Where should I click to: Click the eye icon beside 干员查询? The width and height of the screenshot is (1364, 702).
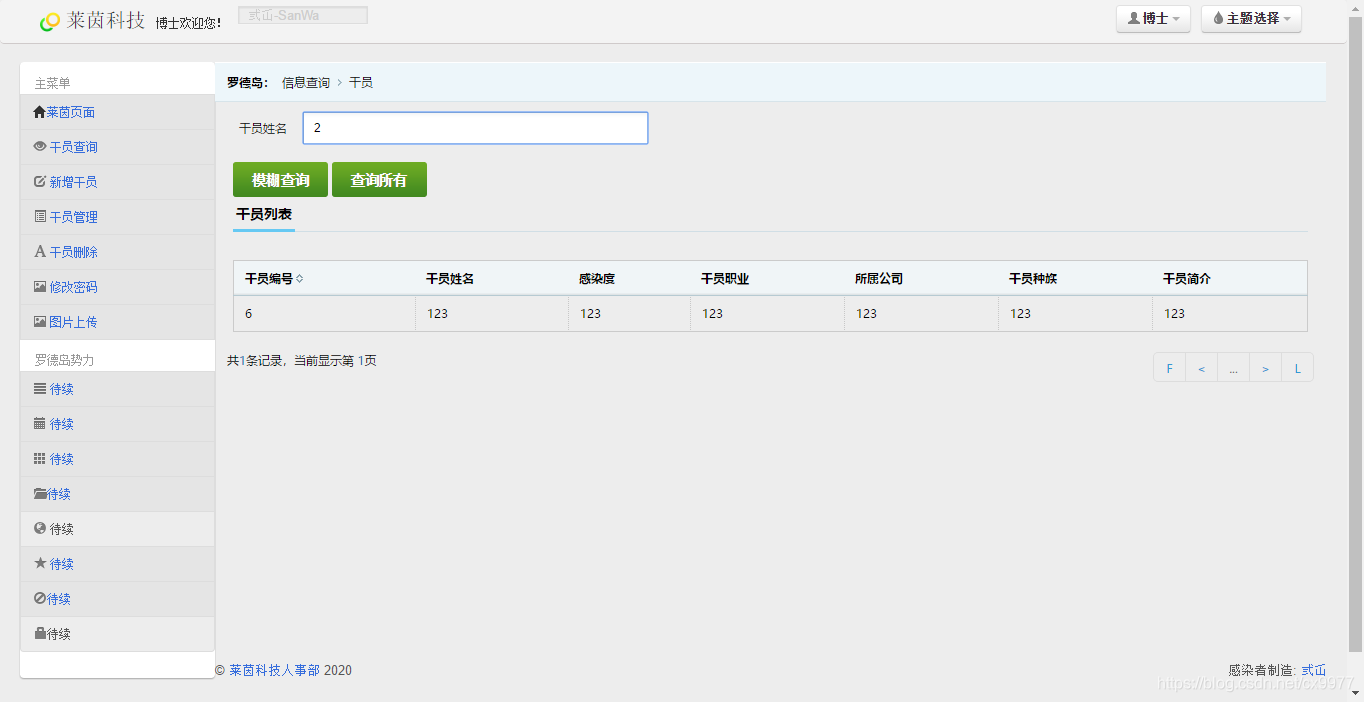coord(40,146)
